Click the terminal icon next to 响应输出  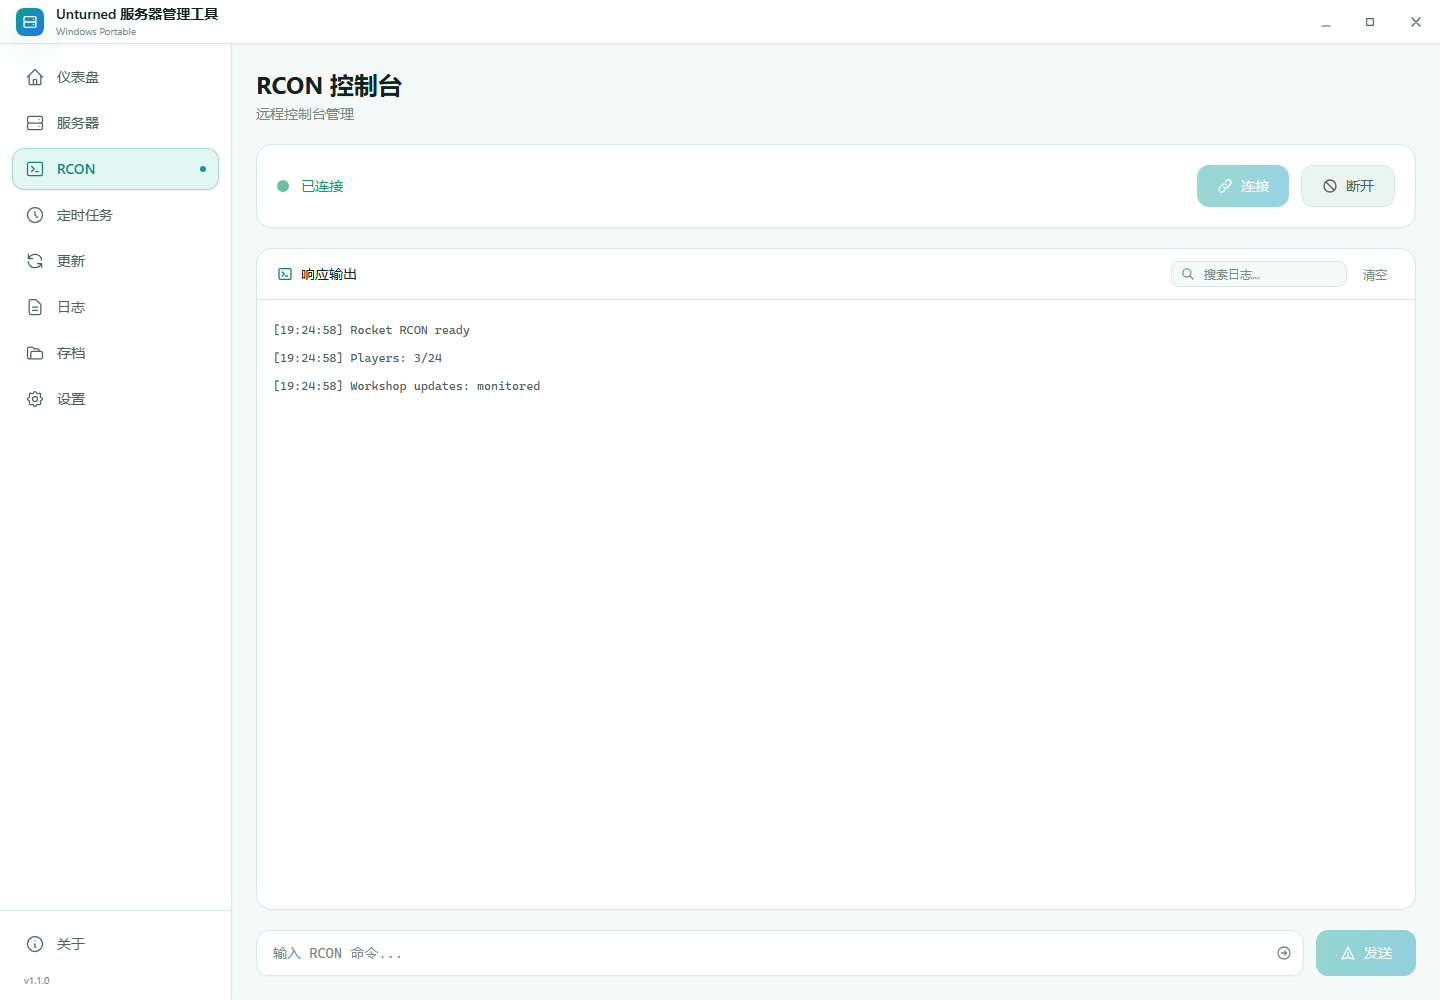point(285,274)
